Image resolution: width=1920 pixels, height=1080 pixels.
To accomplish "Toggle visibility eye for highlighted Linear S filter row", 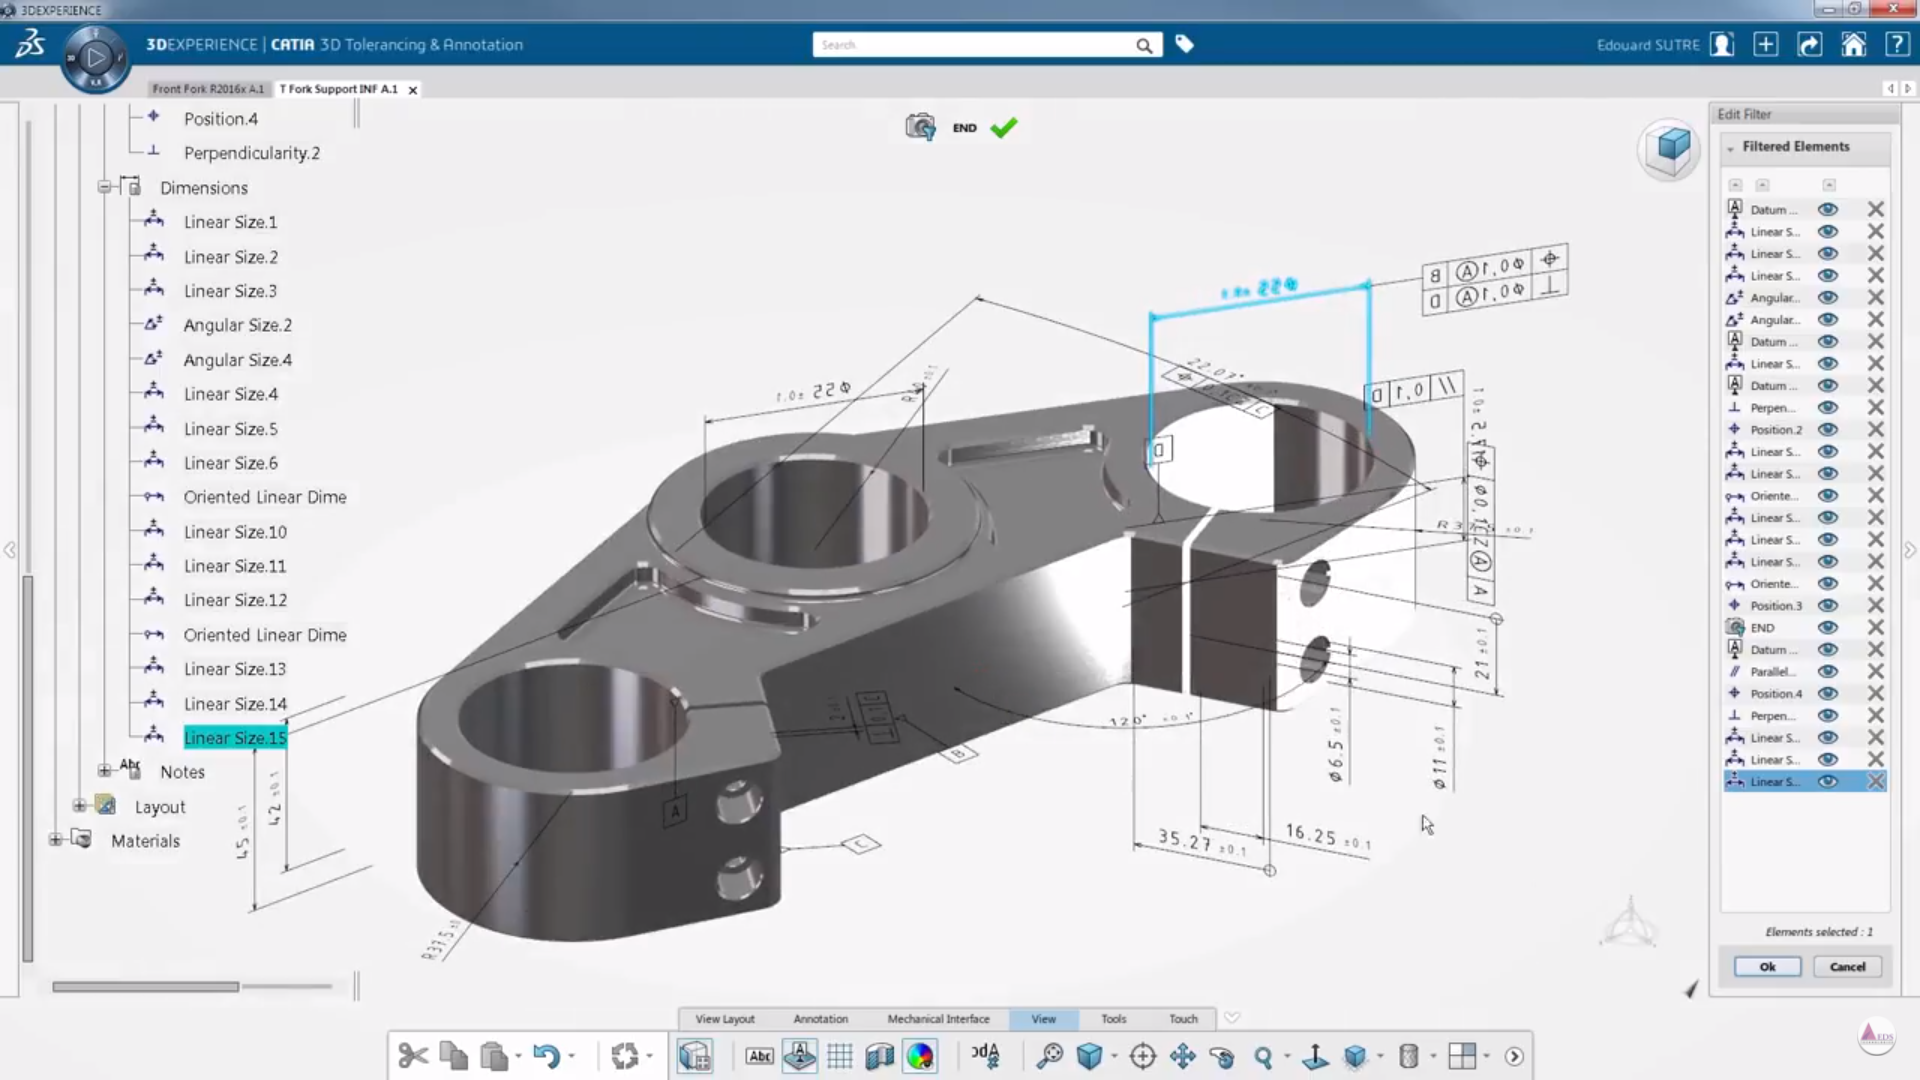I will click(1828, 781).
